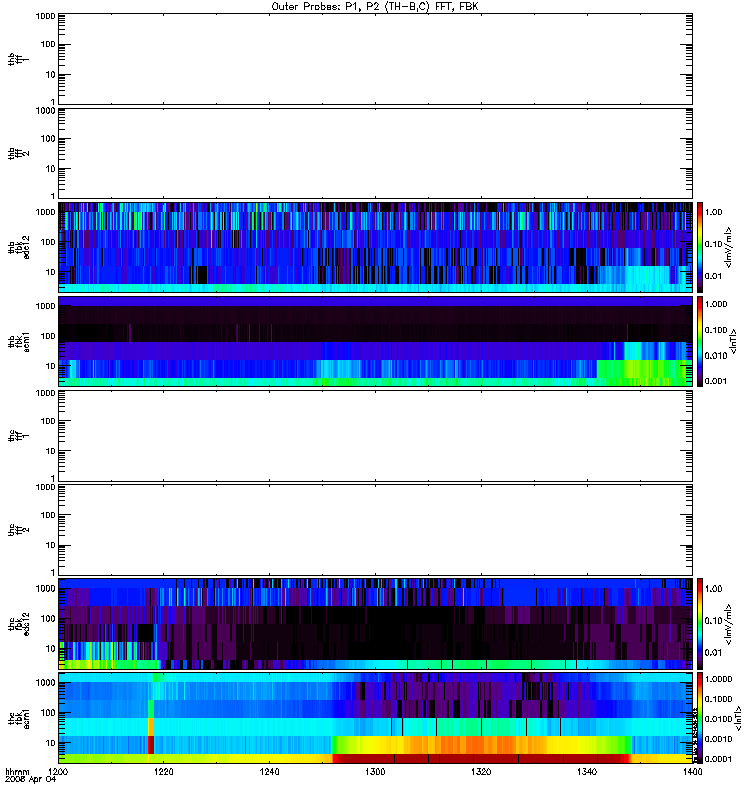Select the color bar beside thc fbk scm1 panel
This screenshot has width=750, height=800.
700,718
